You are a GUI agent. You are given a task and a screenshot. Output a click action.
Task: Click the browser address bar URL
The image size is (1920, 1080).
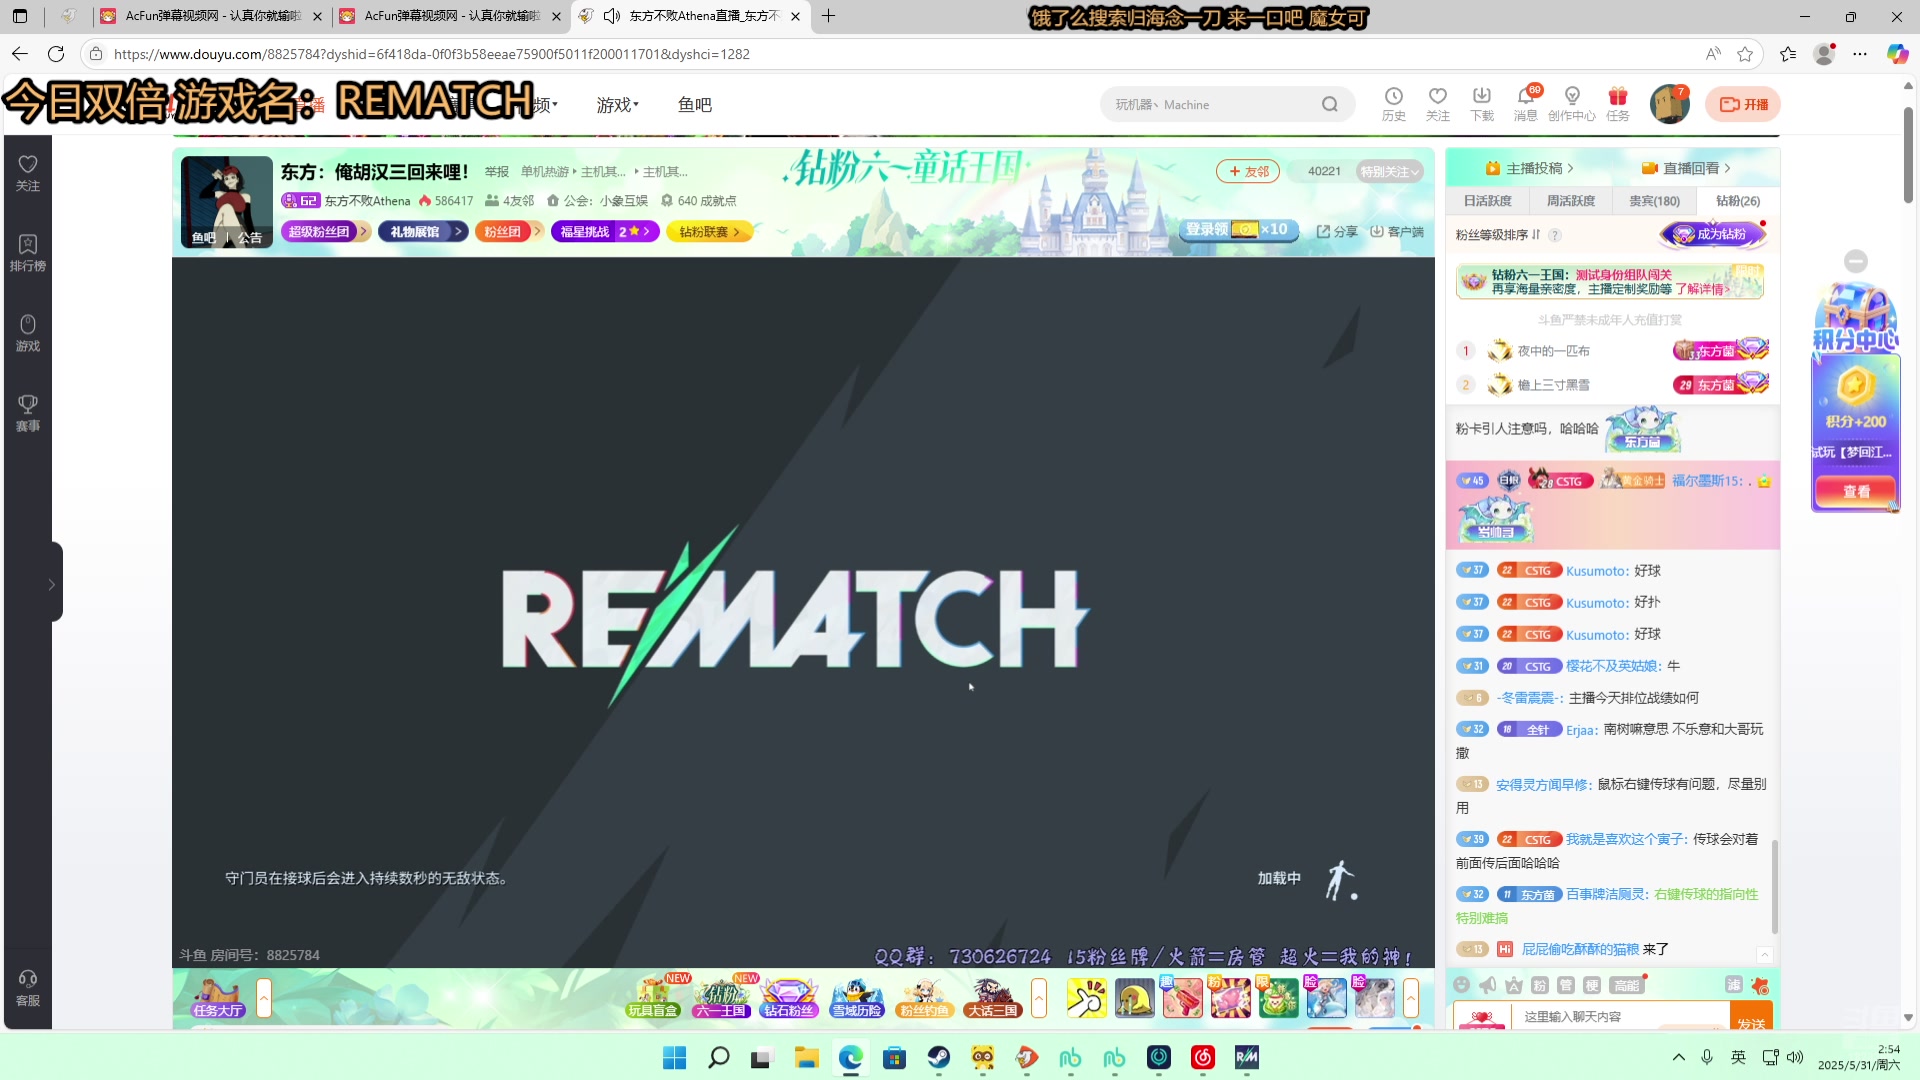pos(431,54)
